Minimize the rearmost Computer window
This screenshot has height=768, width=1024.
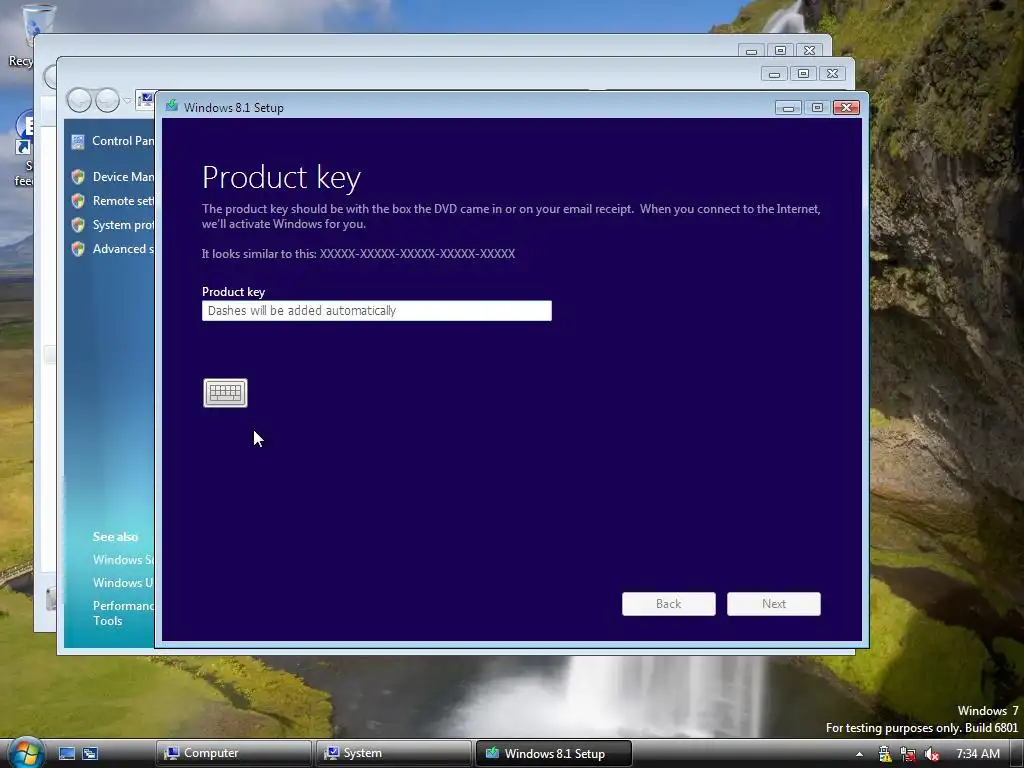(752, 50)
